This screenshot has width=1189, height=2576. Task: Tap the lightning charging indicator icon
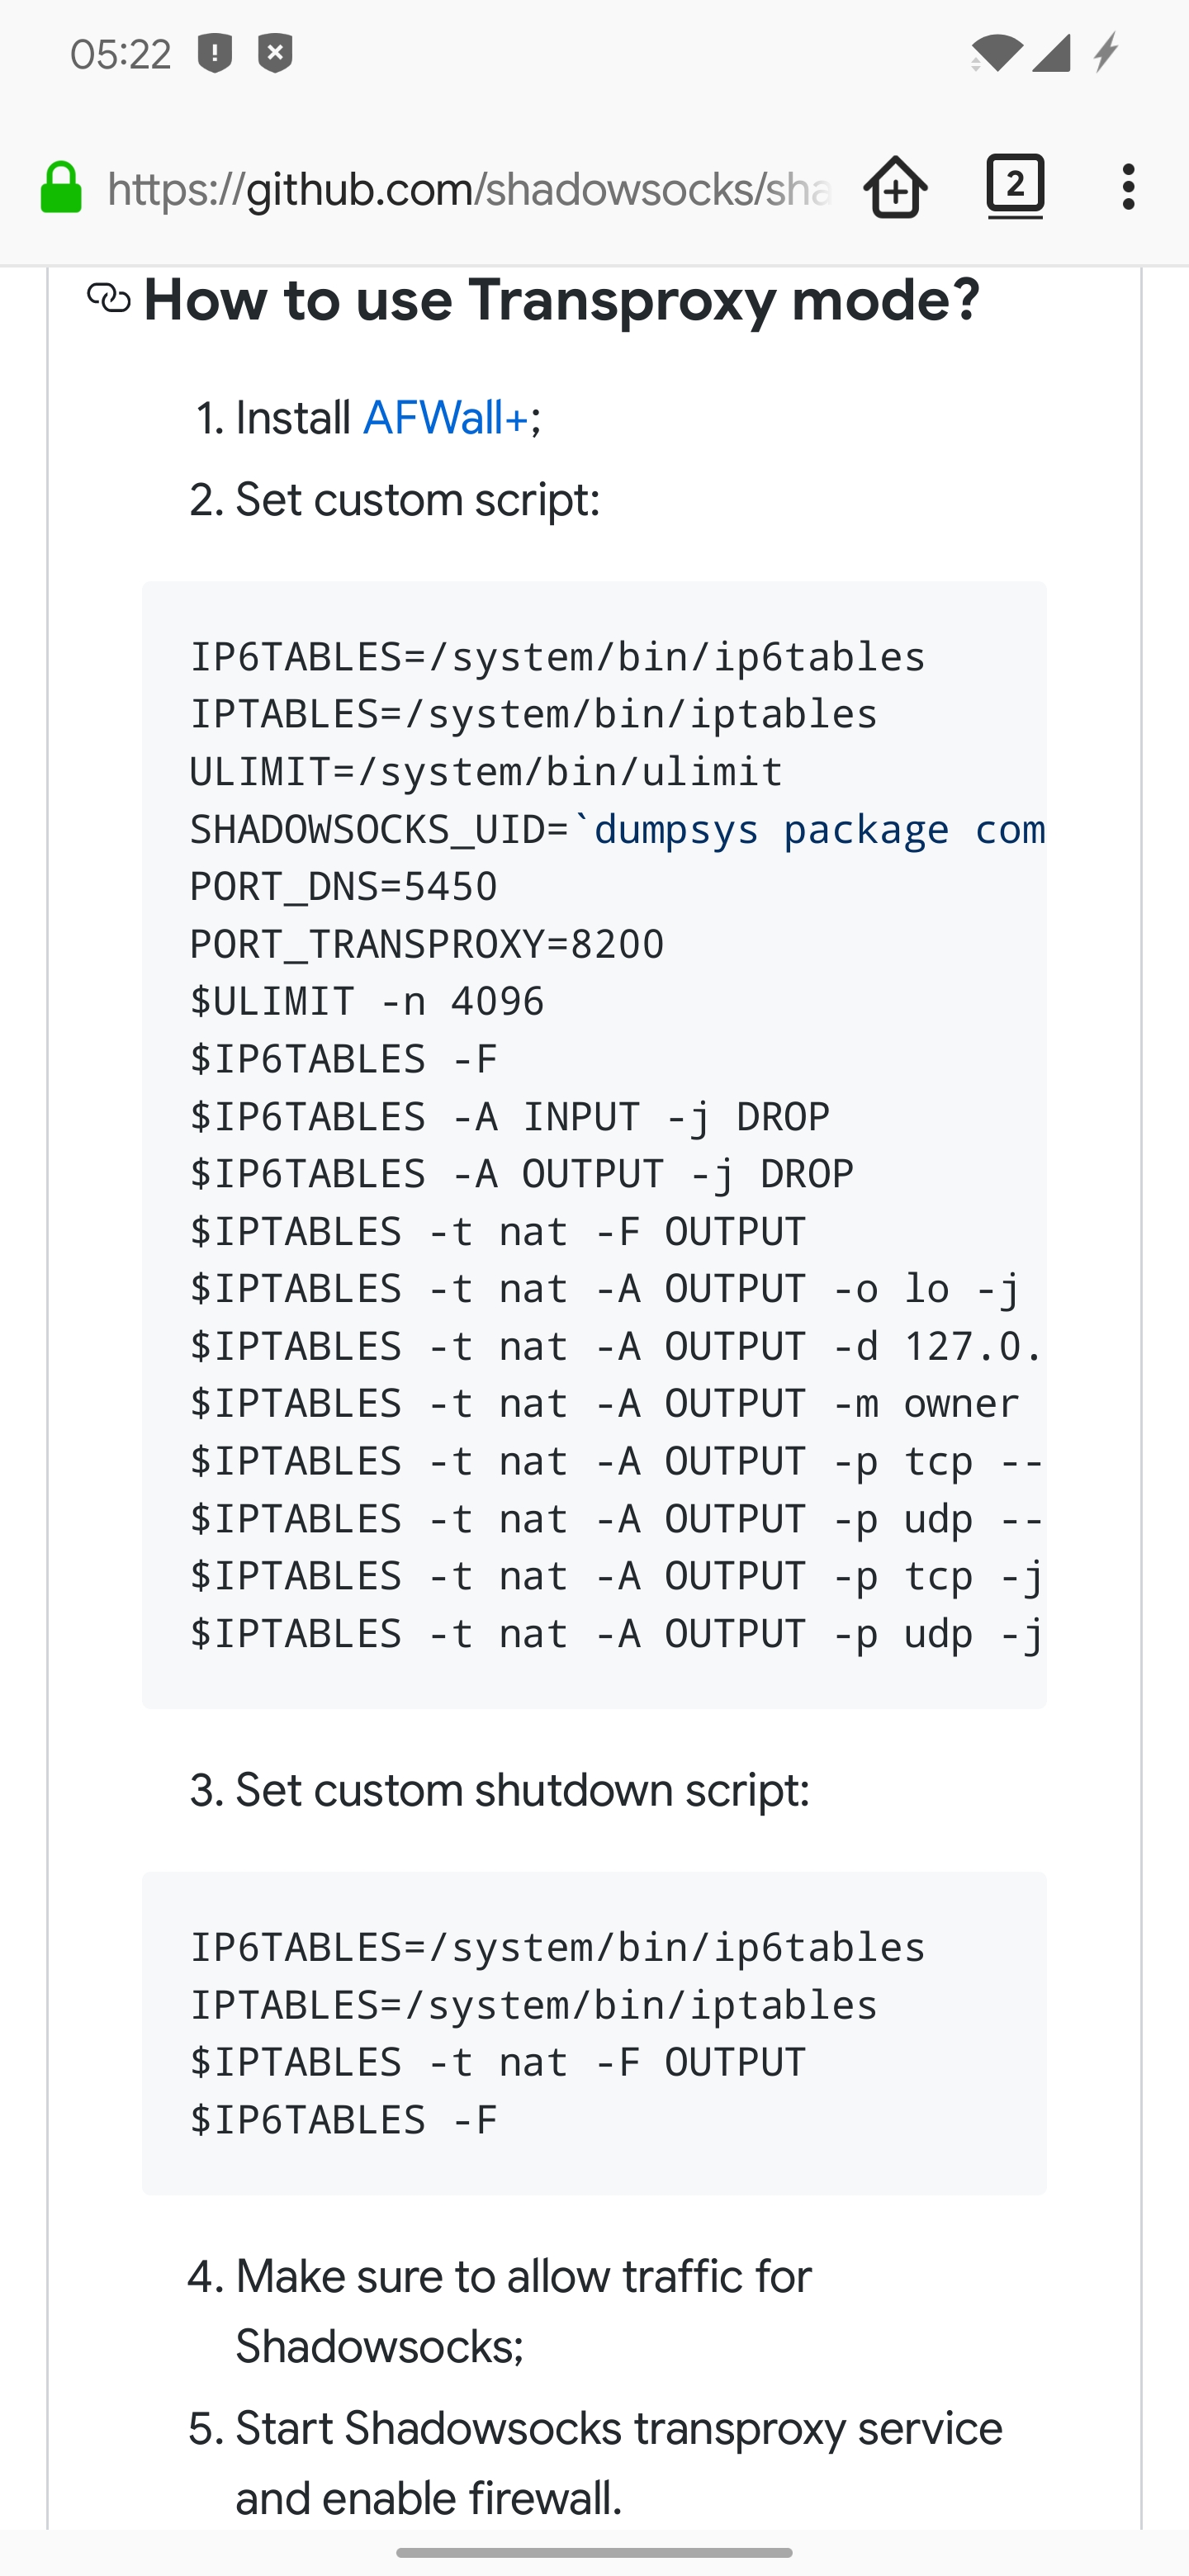(x=1104, y=53)
